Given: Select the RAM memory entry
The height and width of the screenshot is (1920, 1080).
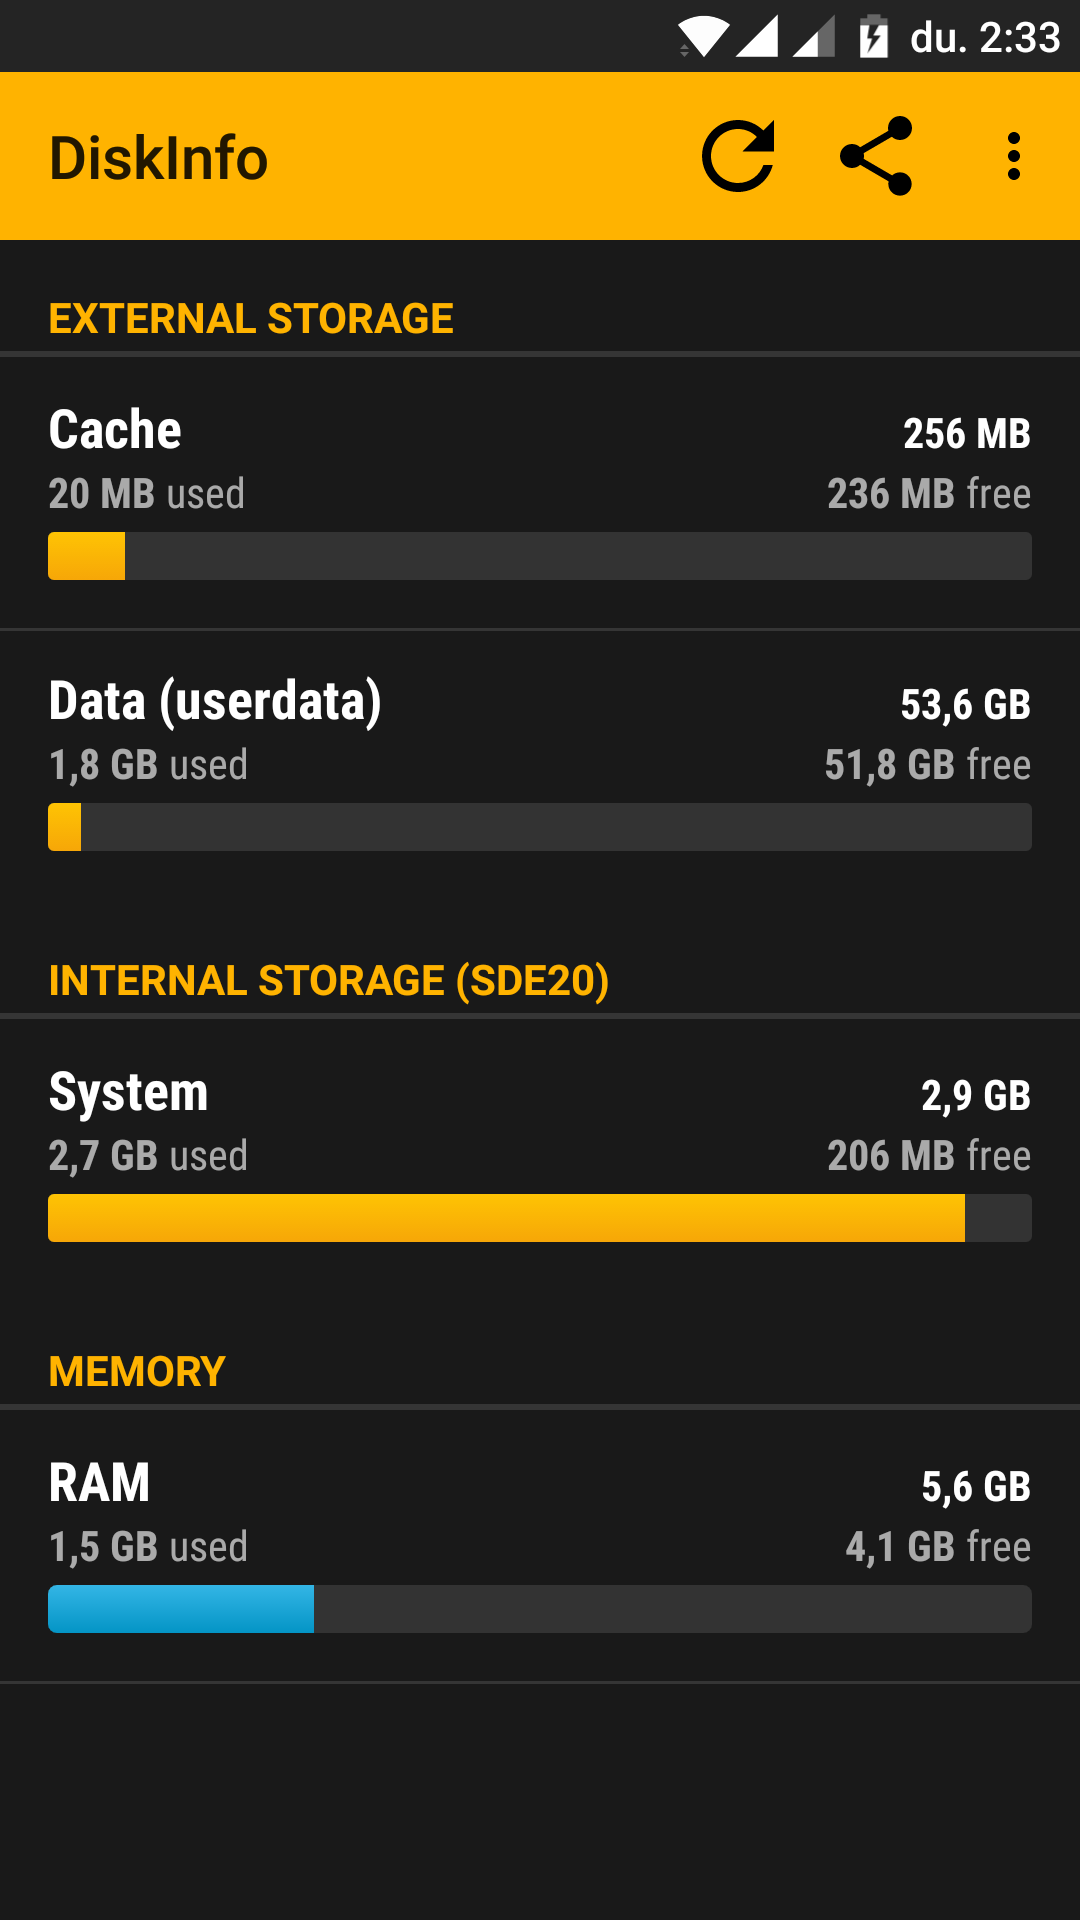Looking at the screenshot, I should tap(540, 1513).
